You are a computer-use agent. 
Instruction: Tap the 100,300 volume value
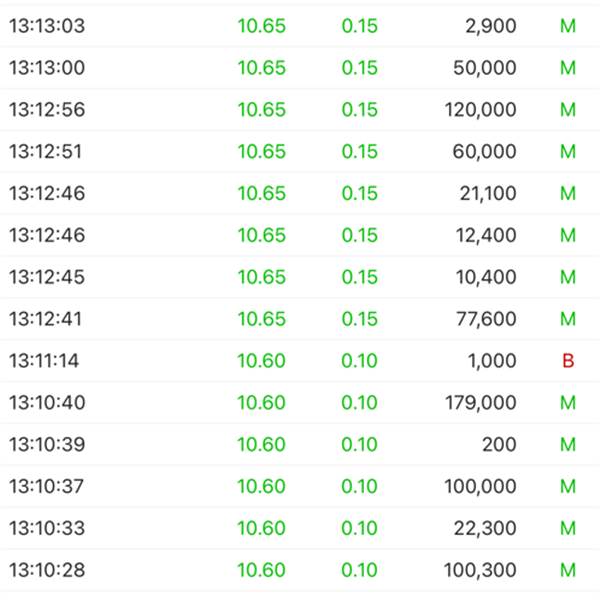(x=480, y=570)
